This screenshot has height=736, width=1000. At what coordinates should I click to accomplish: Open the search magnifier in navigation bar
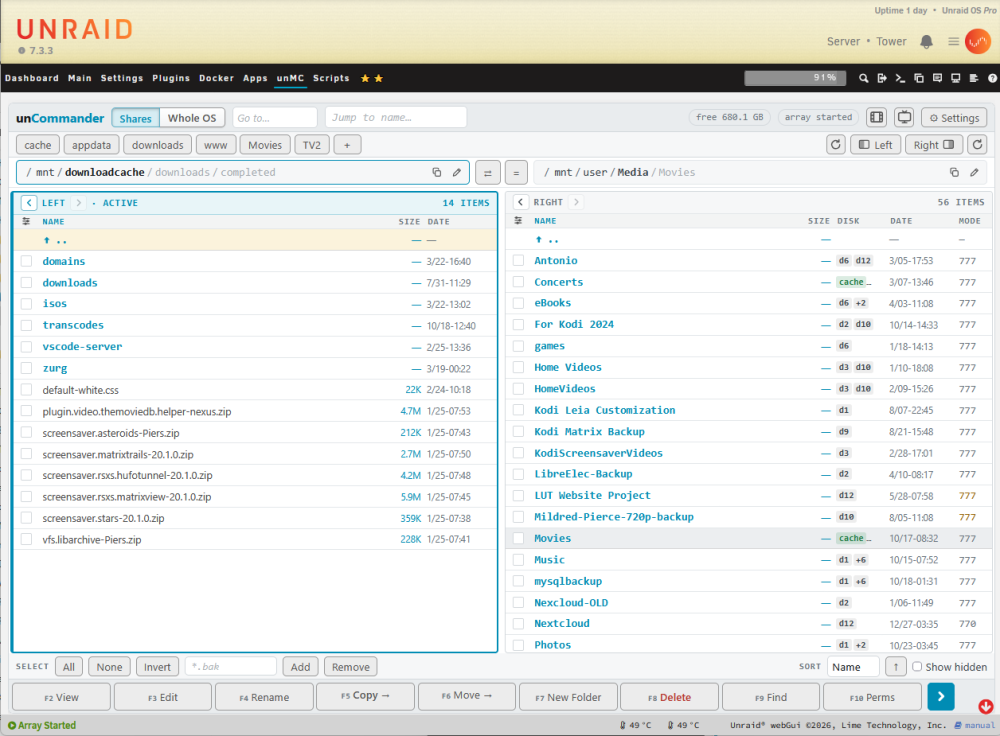pyautogui.click(x=864, y=78)
